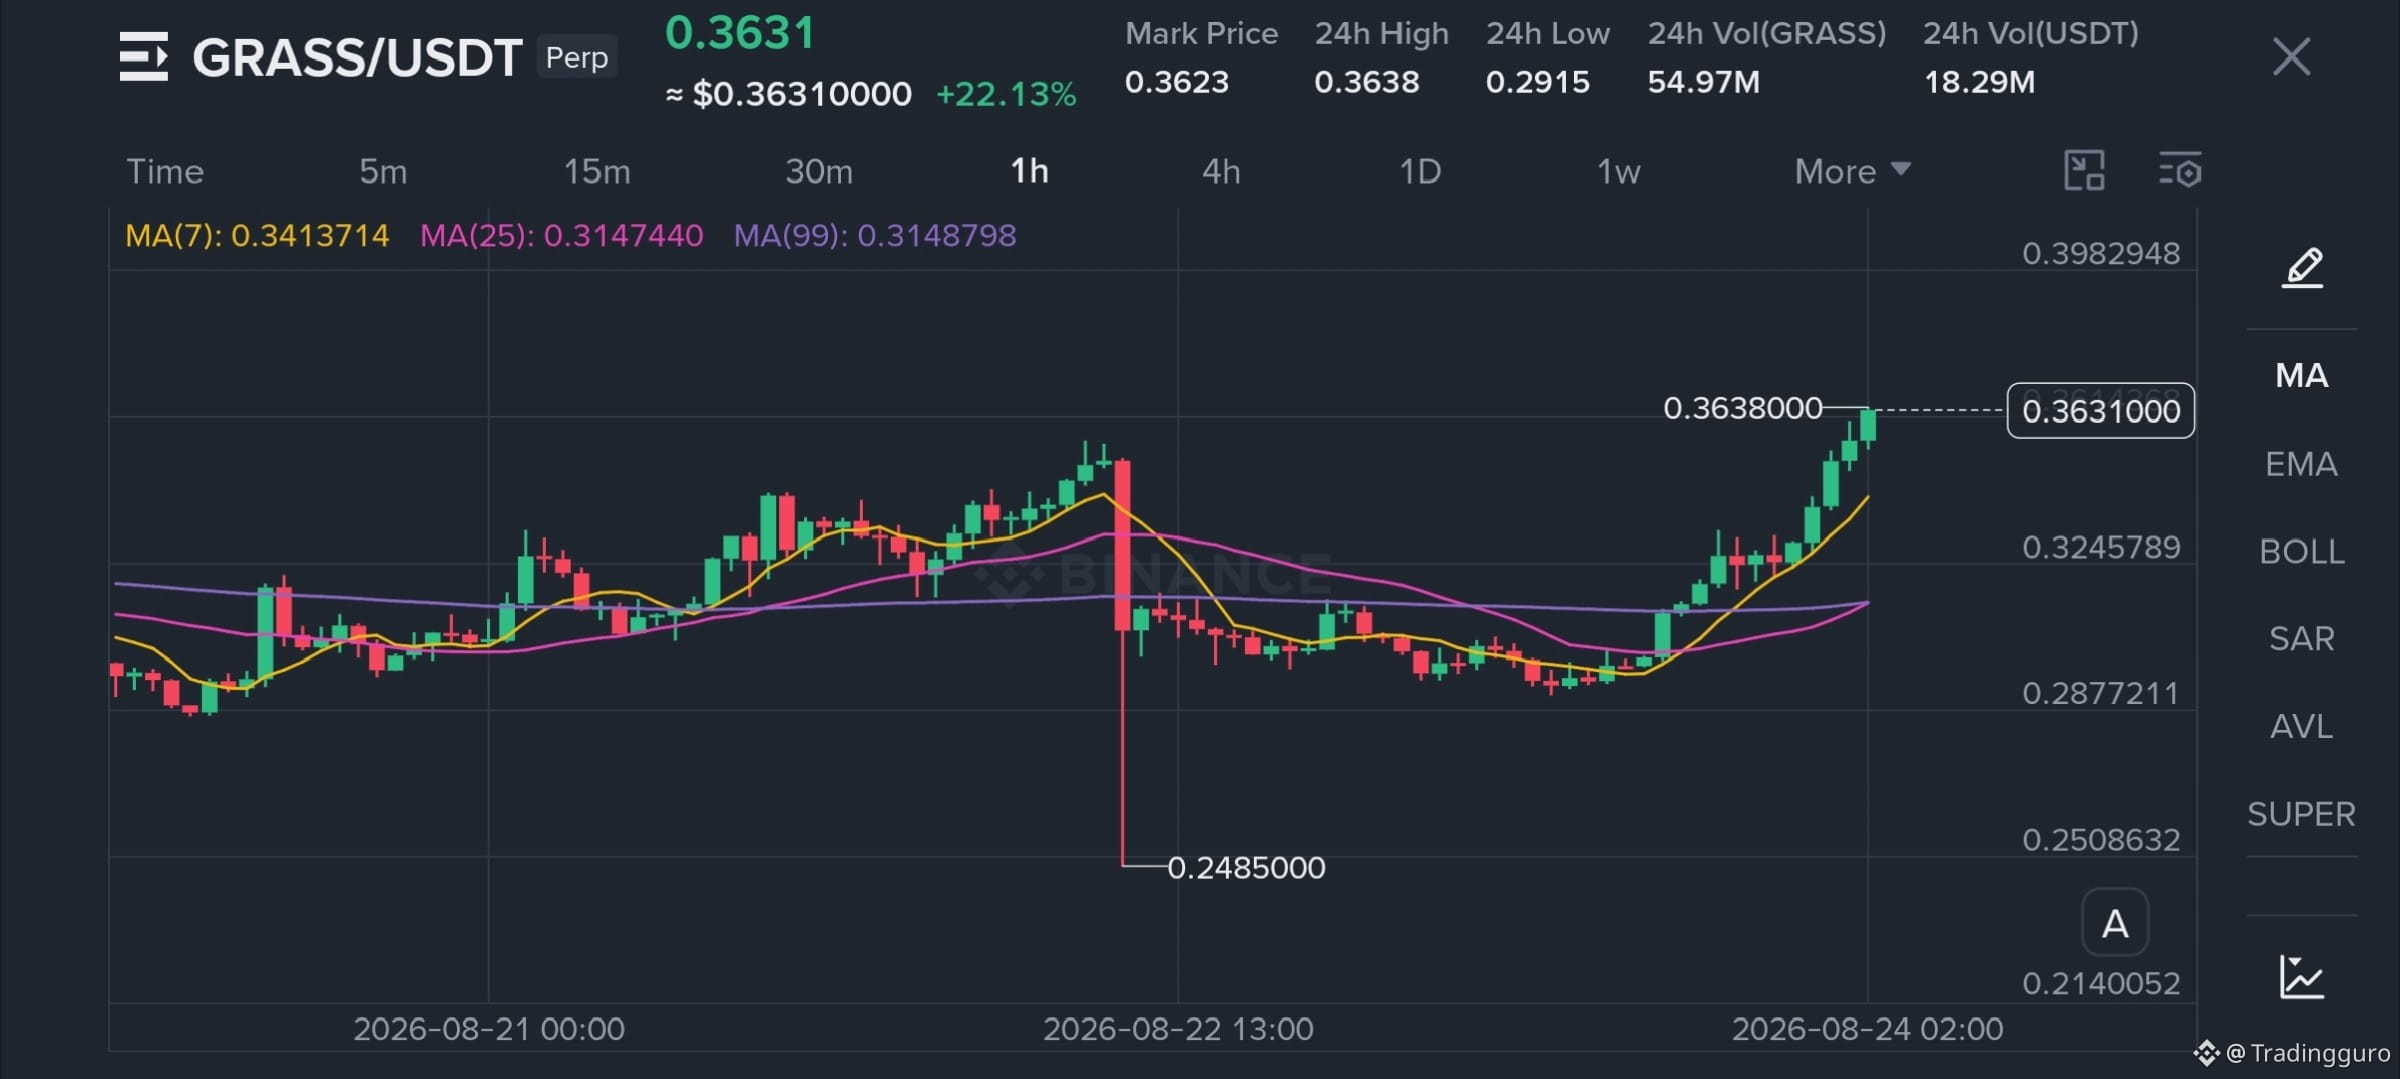Click the 24h Vol(USDT) value 18.29M
The width and height of the screenshot is (2400, 1079).
click(x=1980, y=82)
